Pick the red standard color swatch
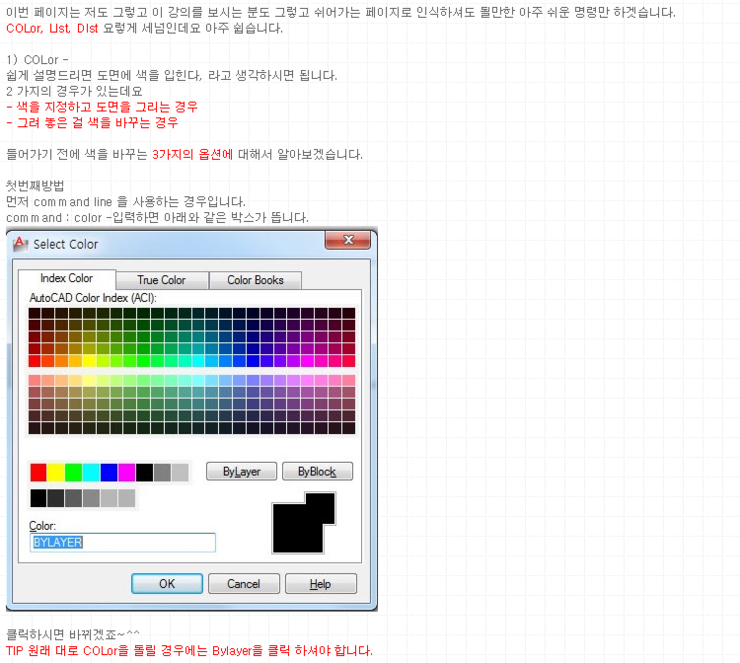Image resolution: width=740 pixels, height=663 pixels. [38, 472]
